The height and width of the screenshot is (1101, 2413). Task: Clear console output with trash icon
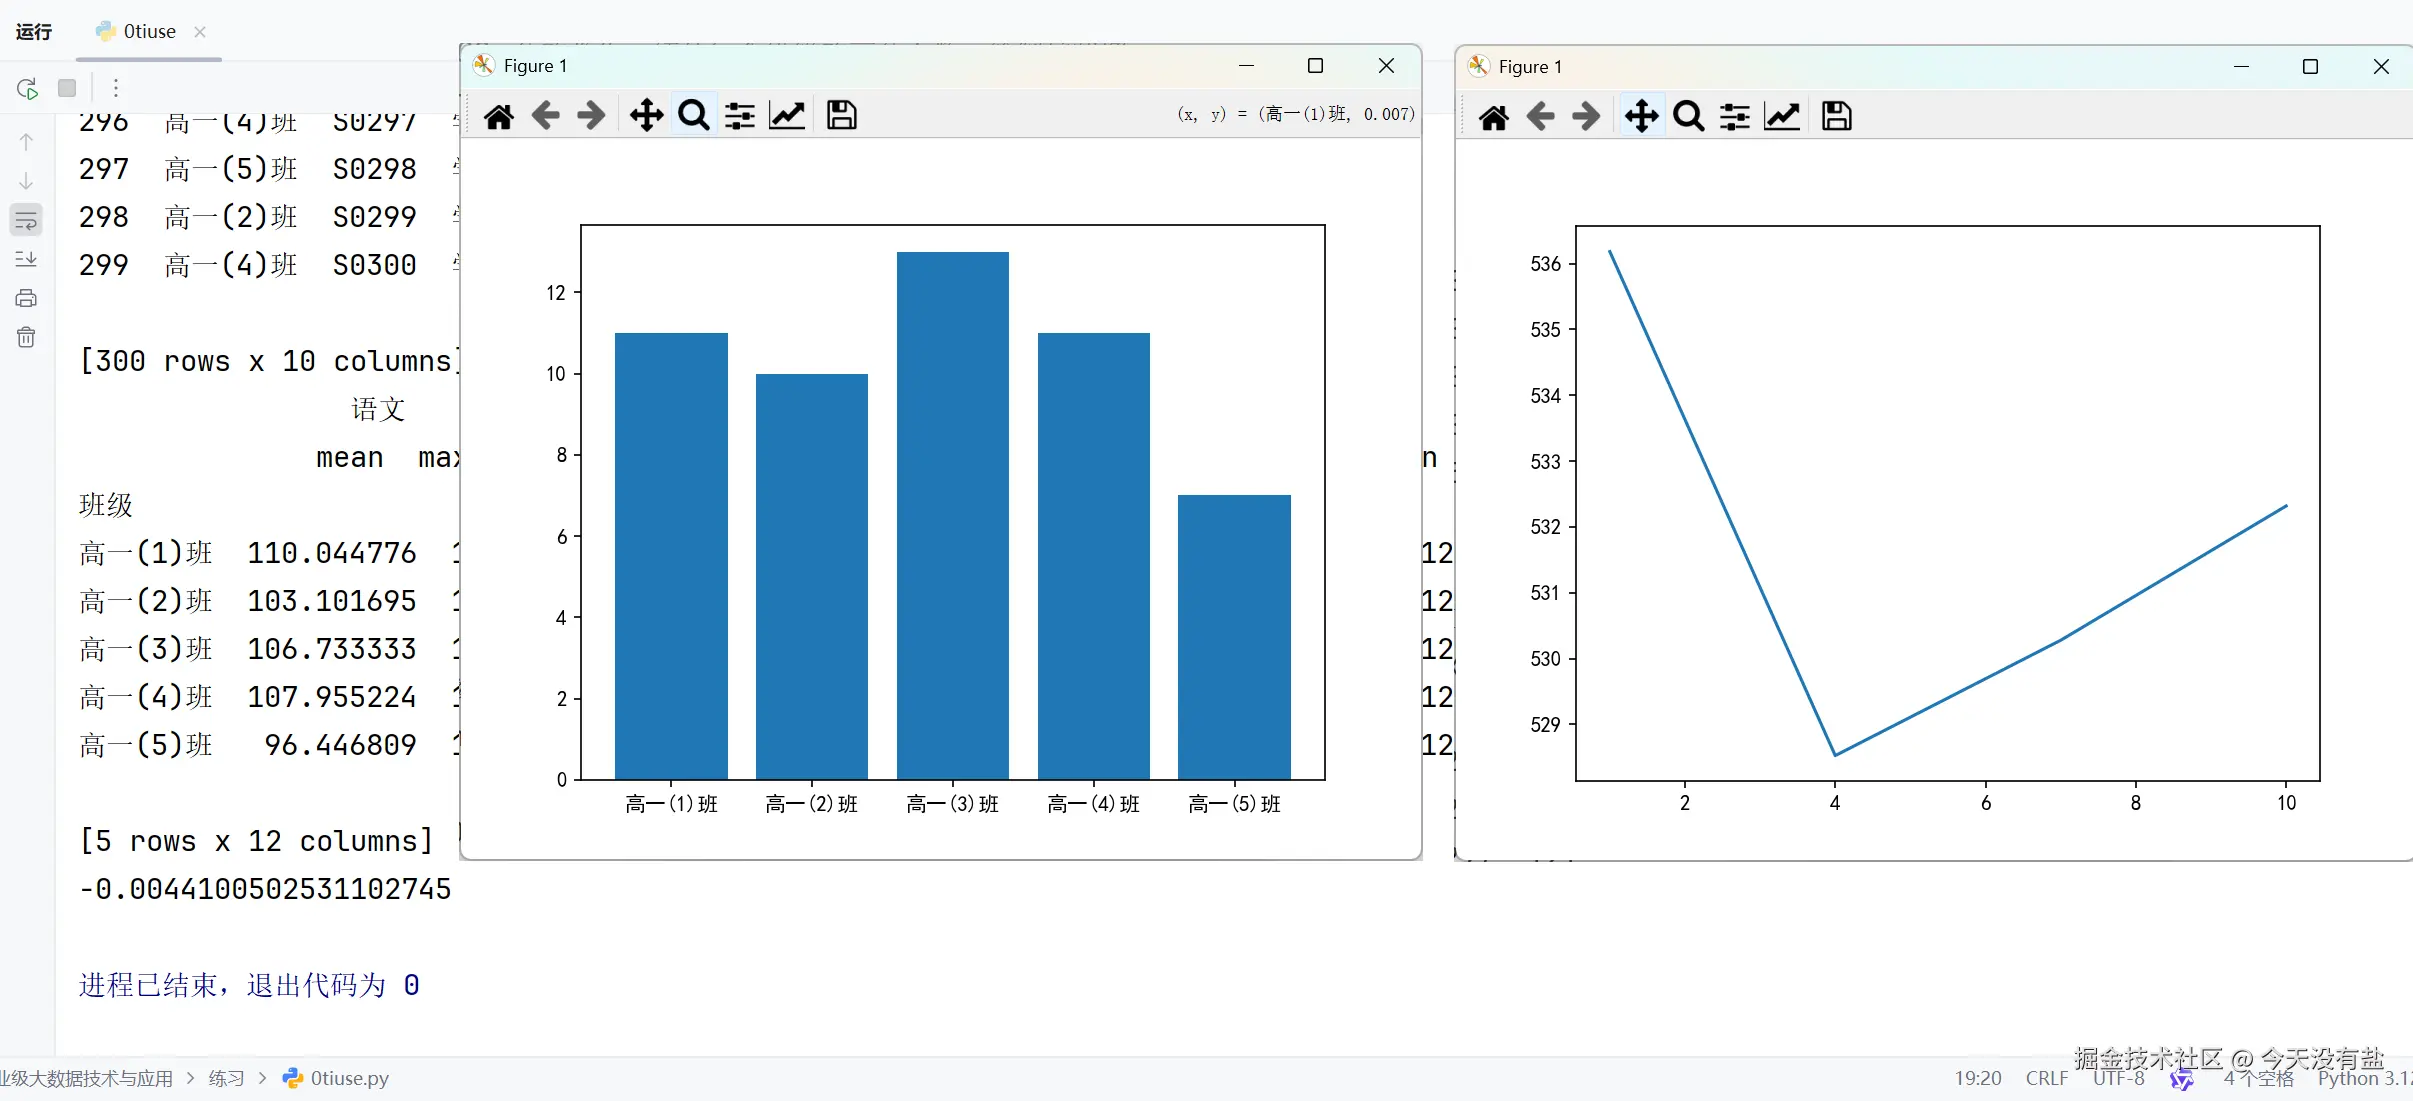[x=26, y=338]
